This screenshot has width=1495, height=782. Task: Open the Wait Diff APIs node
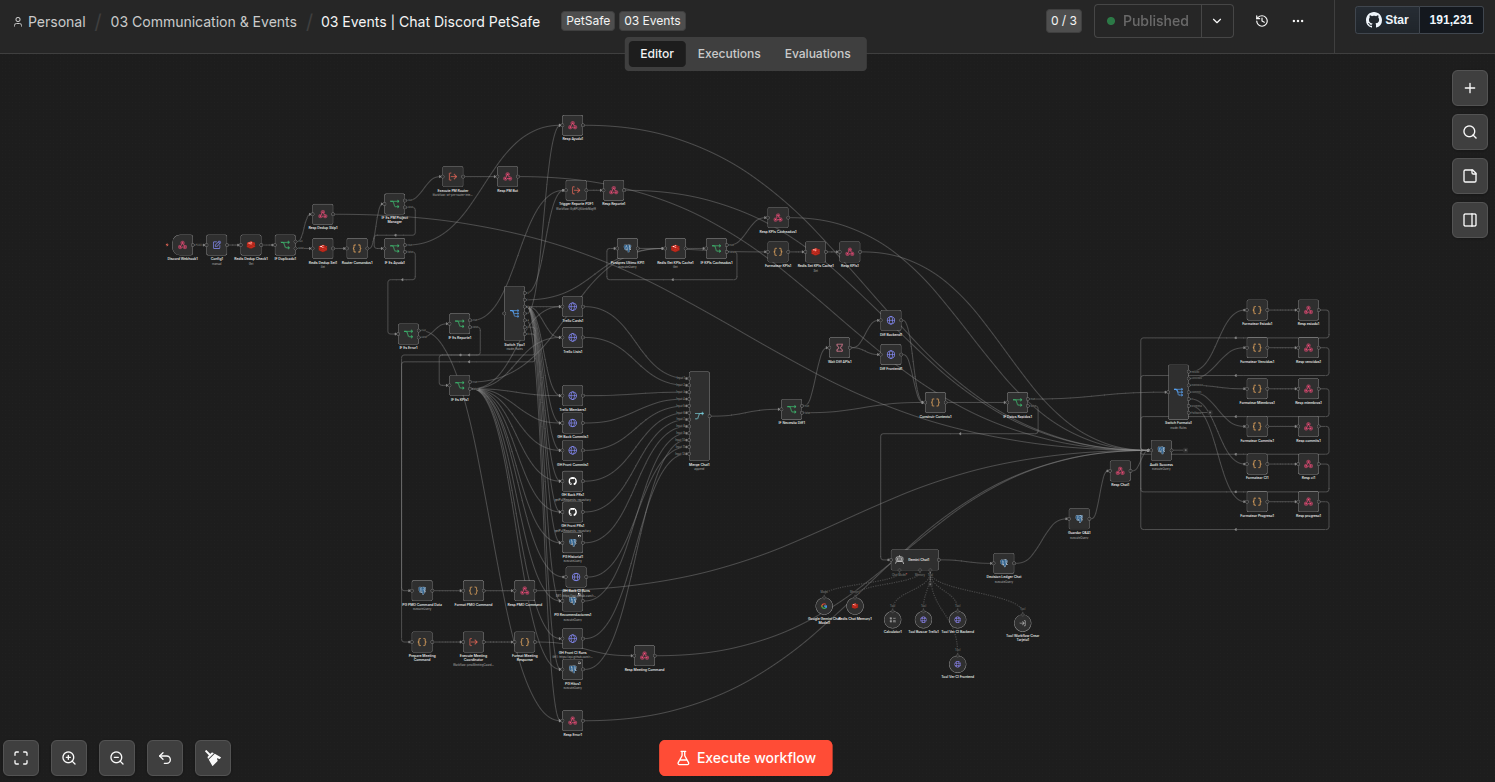[839, 347]
